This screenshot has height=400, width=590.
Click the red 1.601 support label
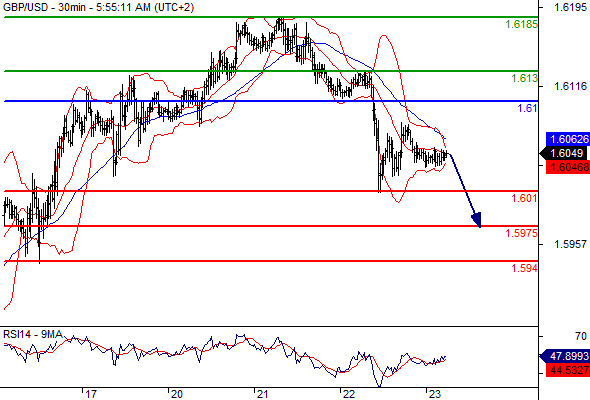[524, 198]
